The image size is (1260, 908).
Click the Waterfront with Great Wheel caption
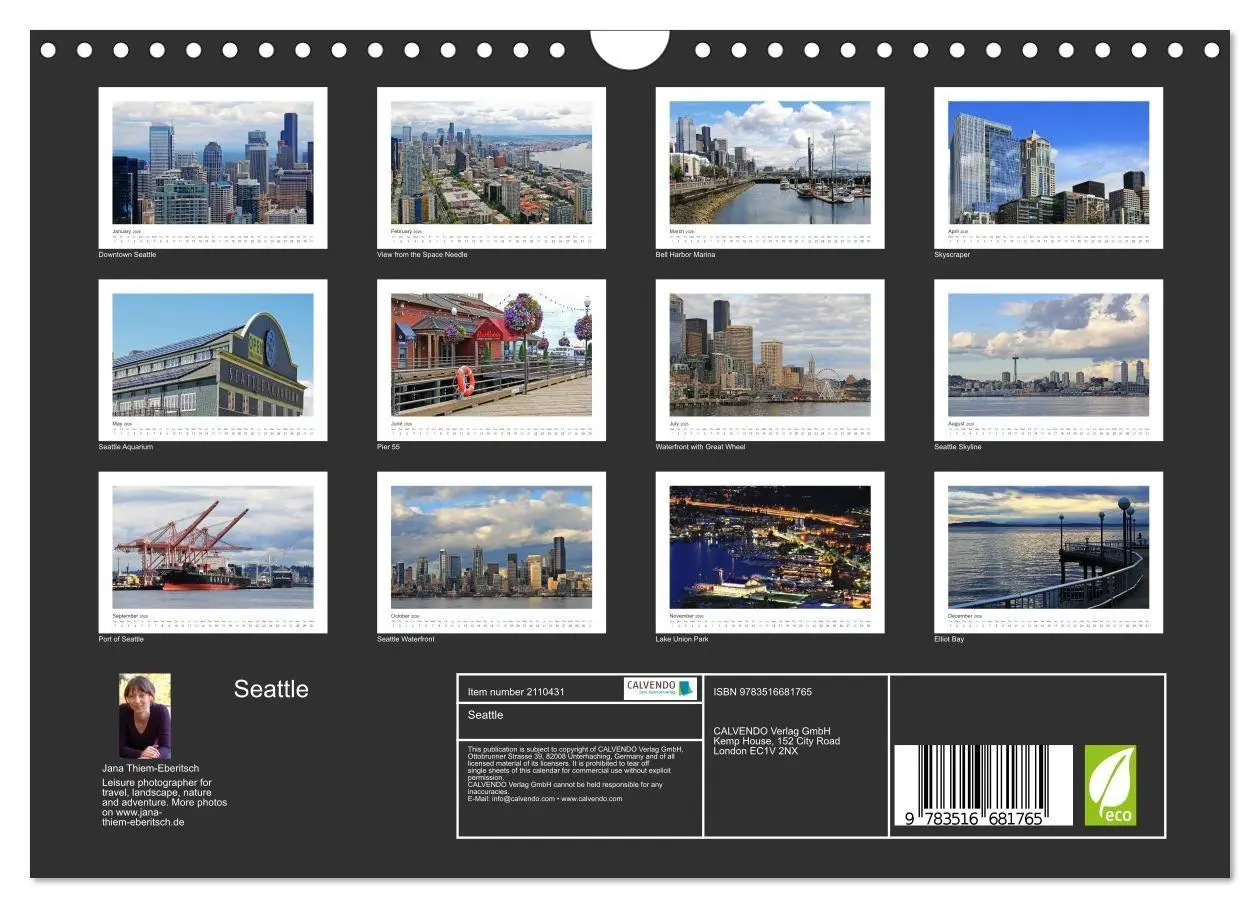point(700,447)
